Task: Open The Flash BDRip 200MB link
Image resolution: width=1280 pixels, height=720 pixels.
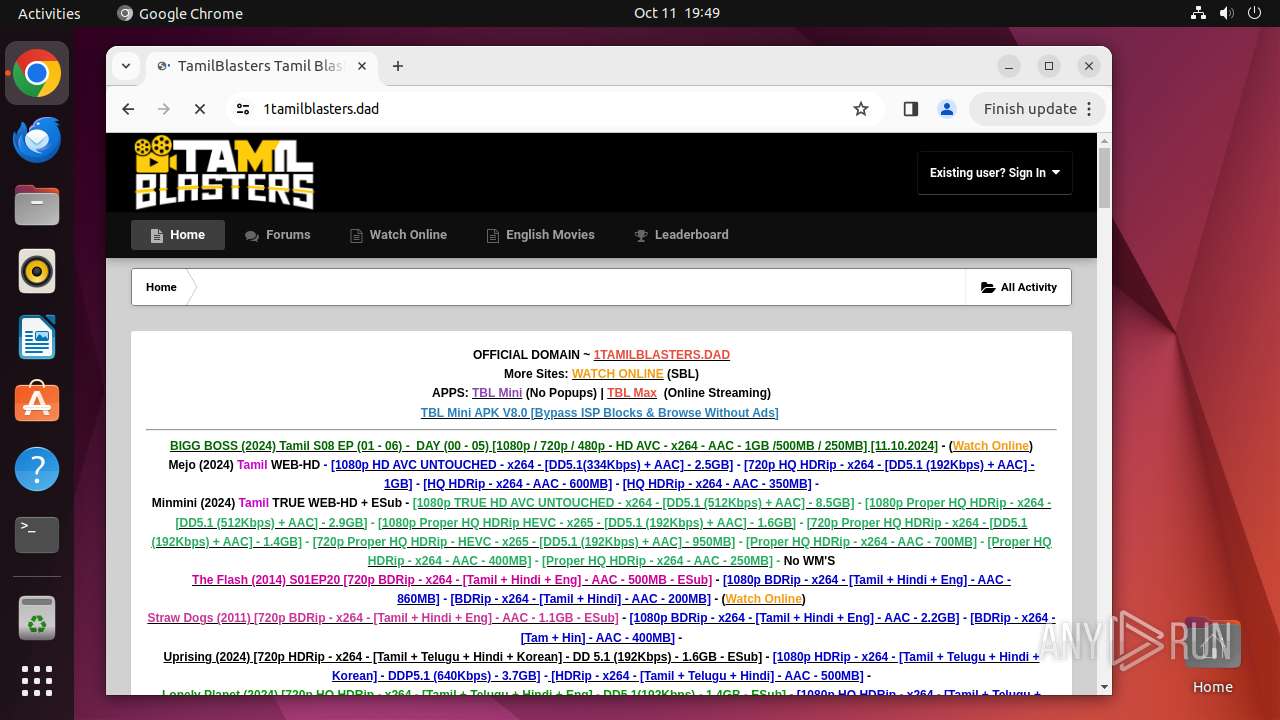Action: click(x=579, y=599)
